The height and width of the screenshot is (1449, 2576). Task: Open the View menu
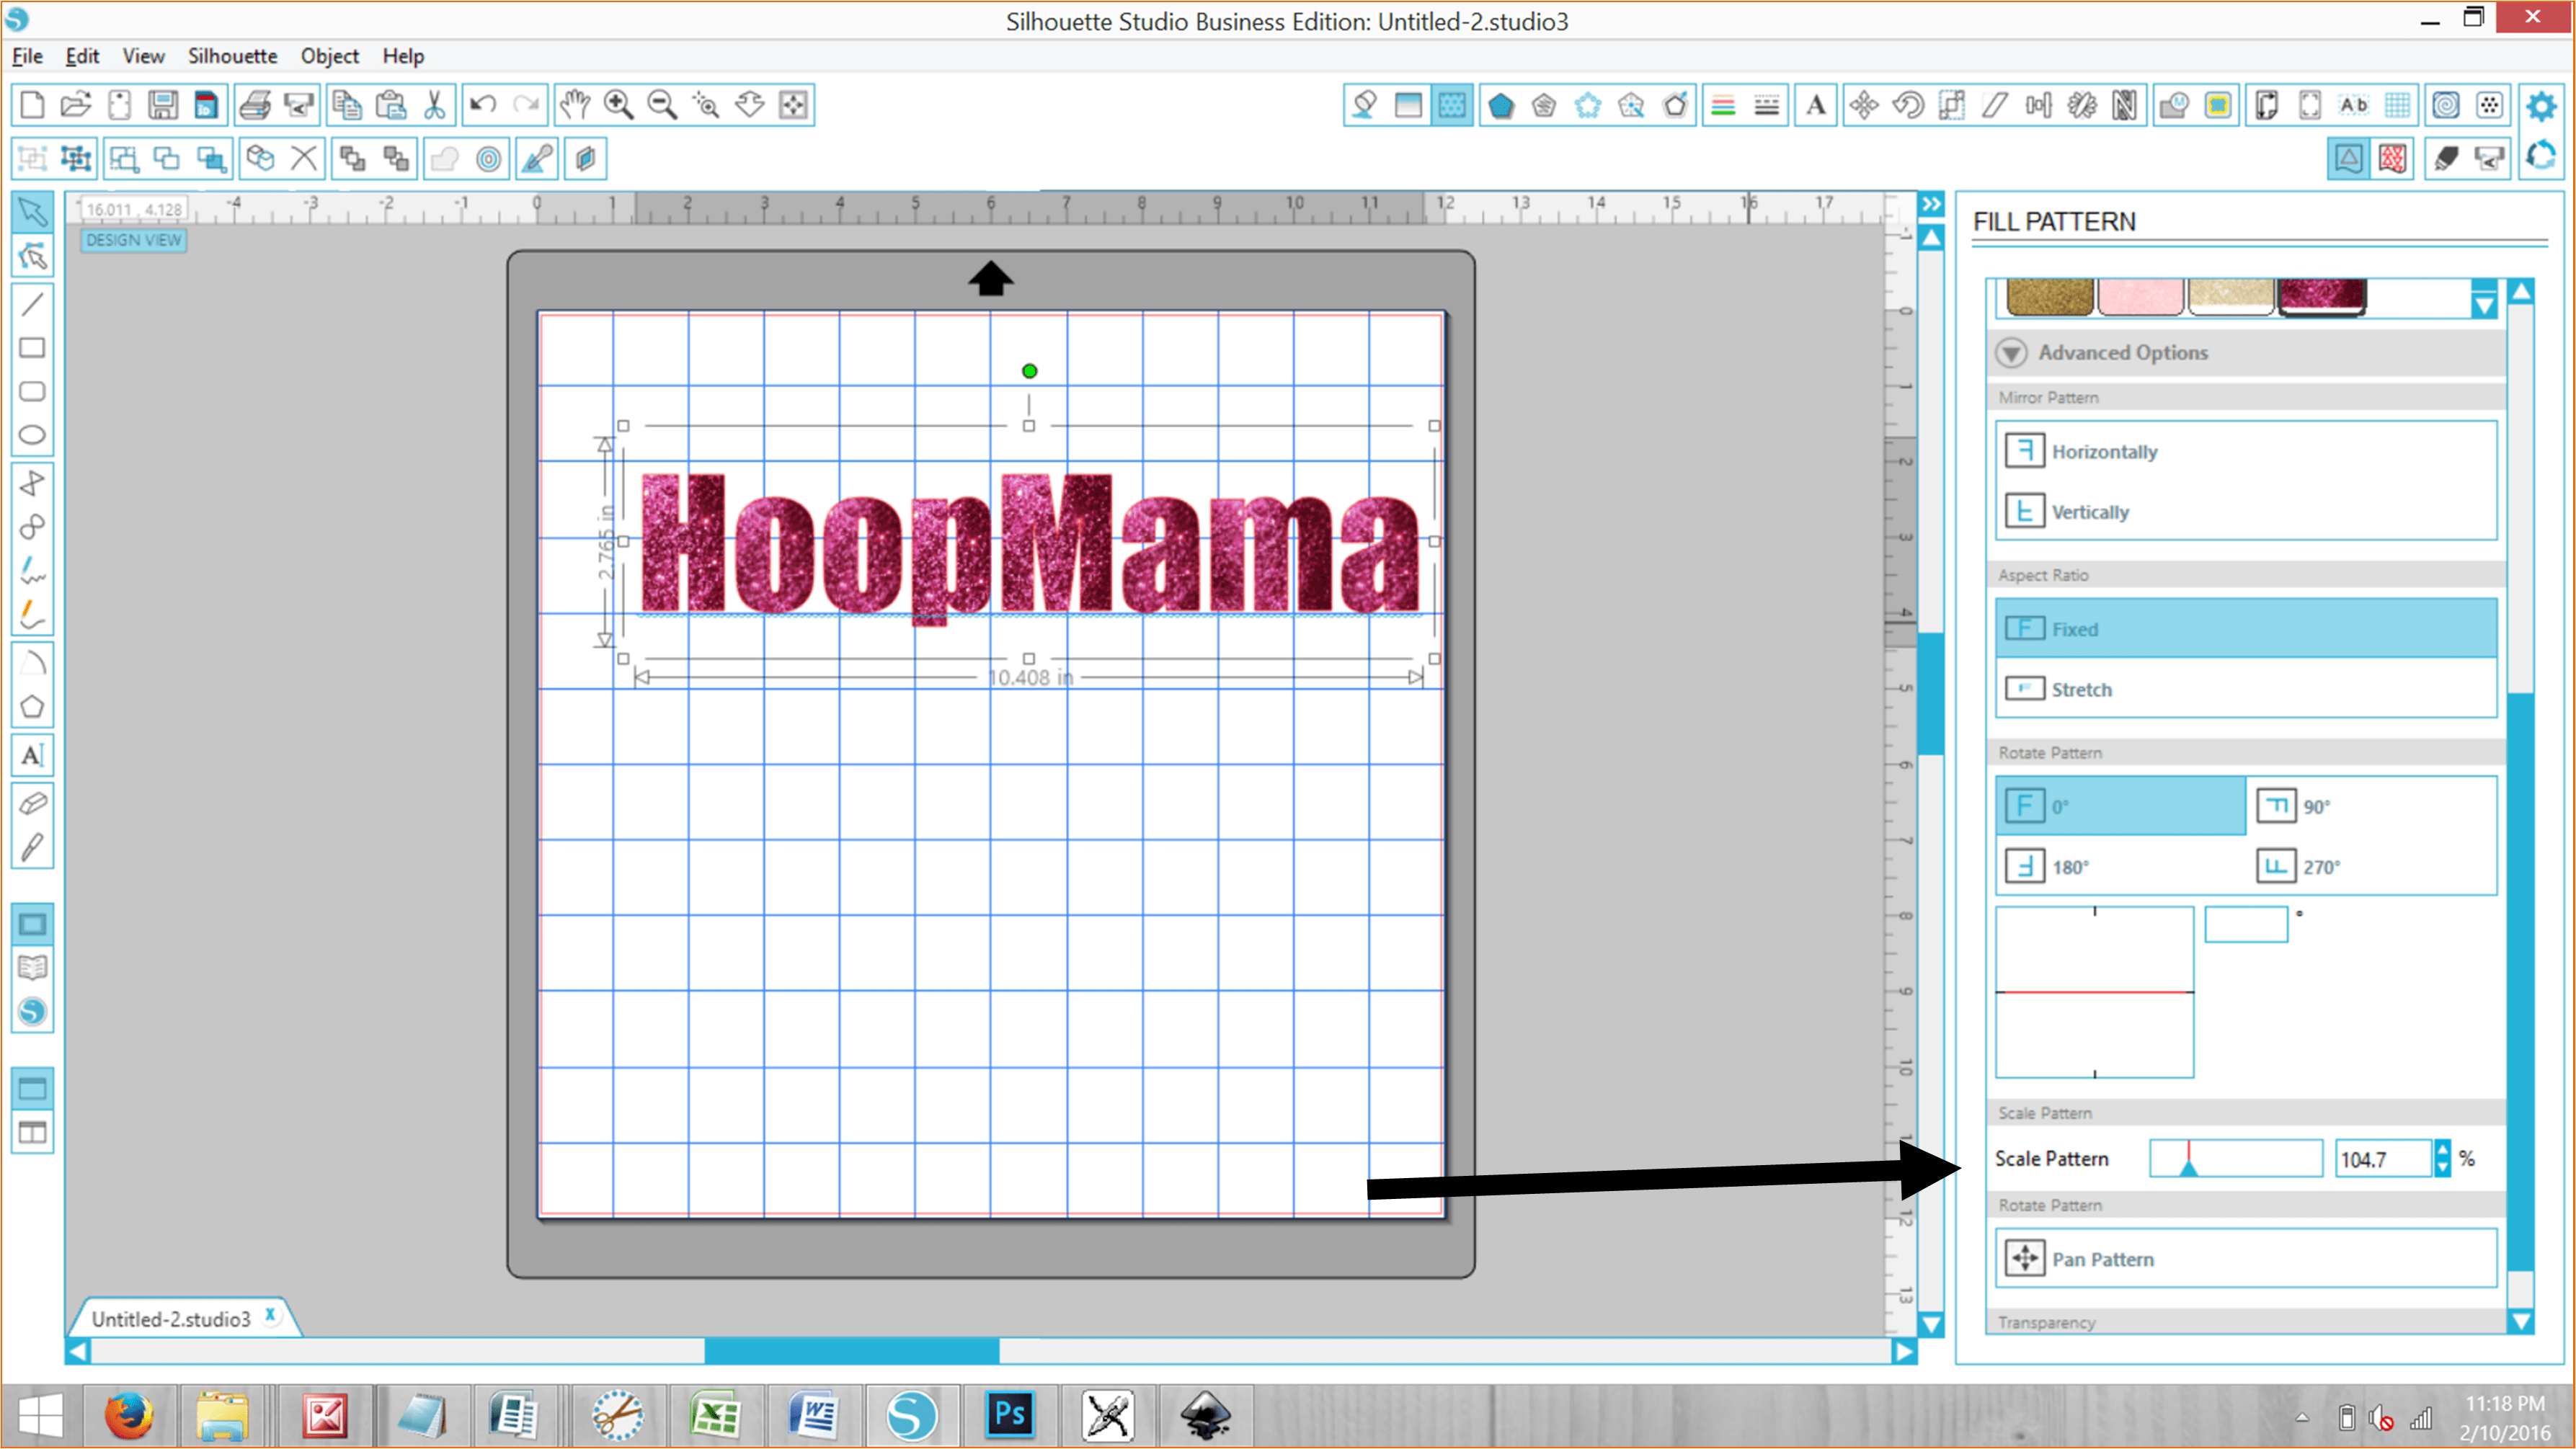pyautogui.click(x=143, y=56)
